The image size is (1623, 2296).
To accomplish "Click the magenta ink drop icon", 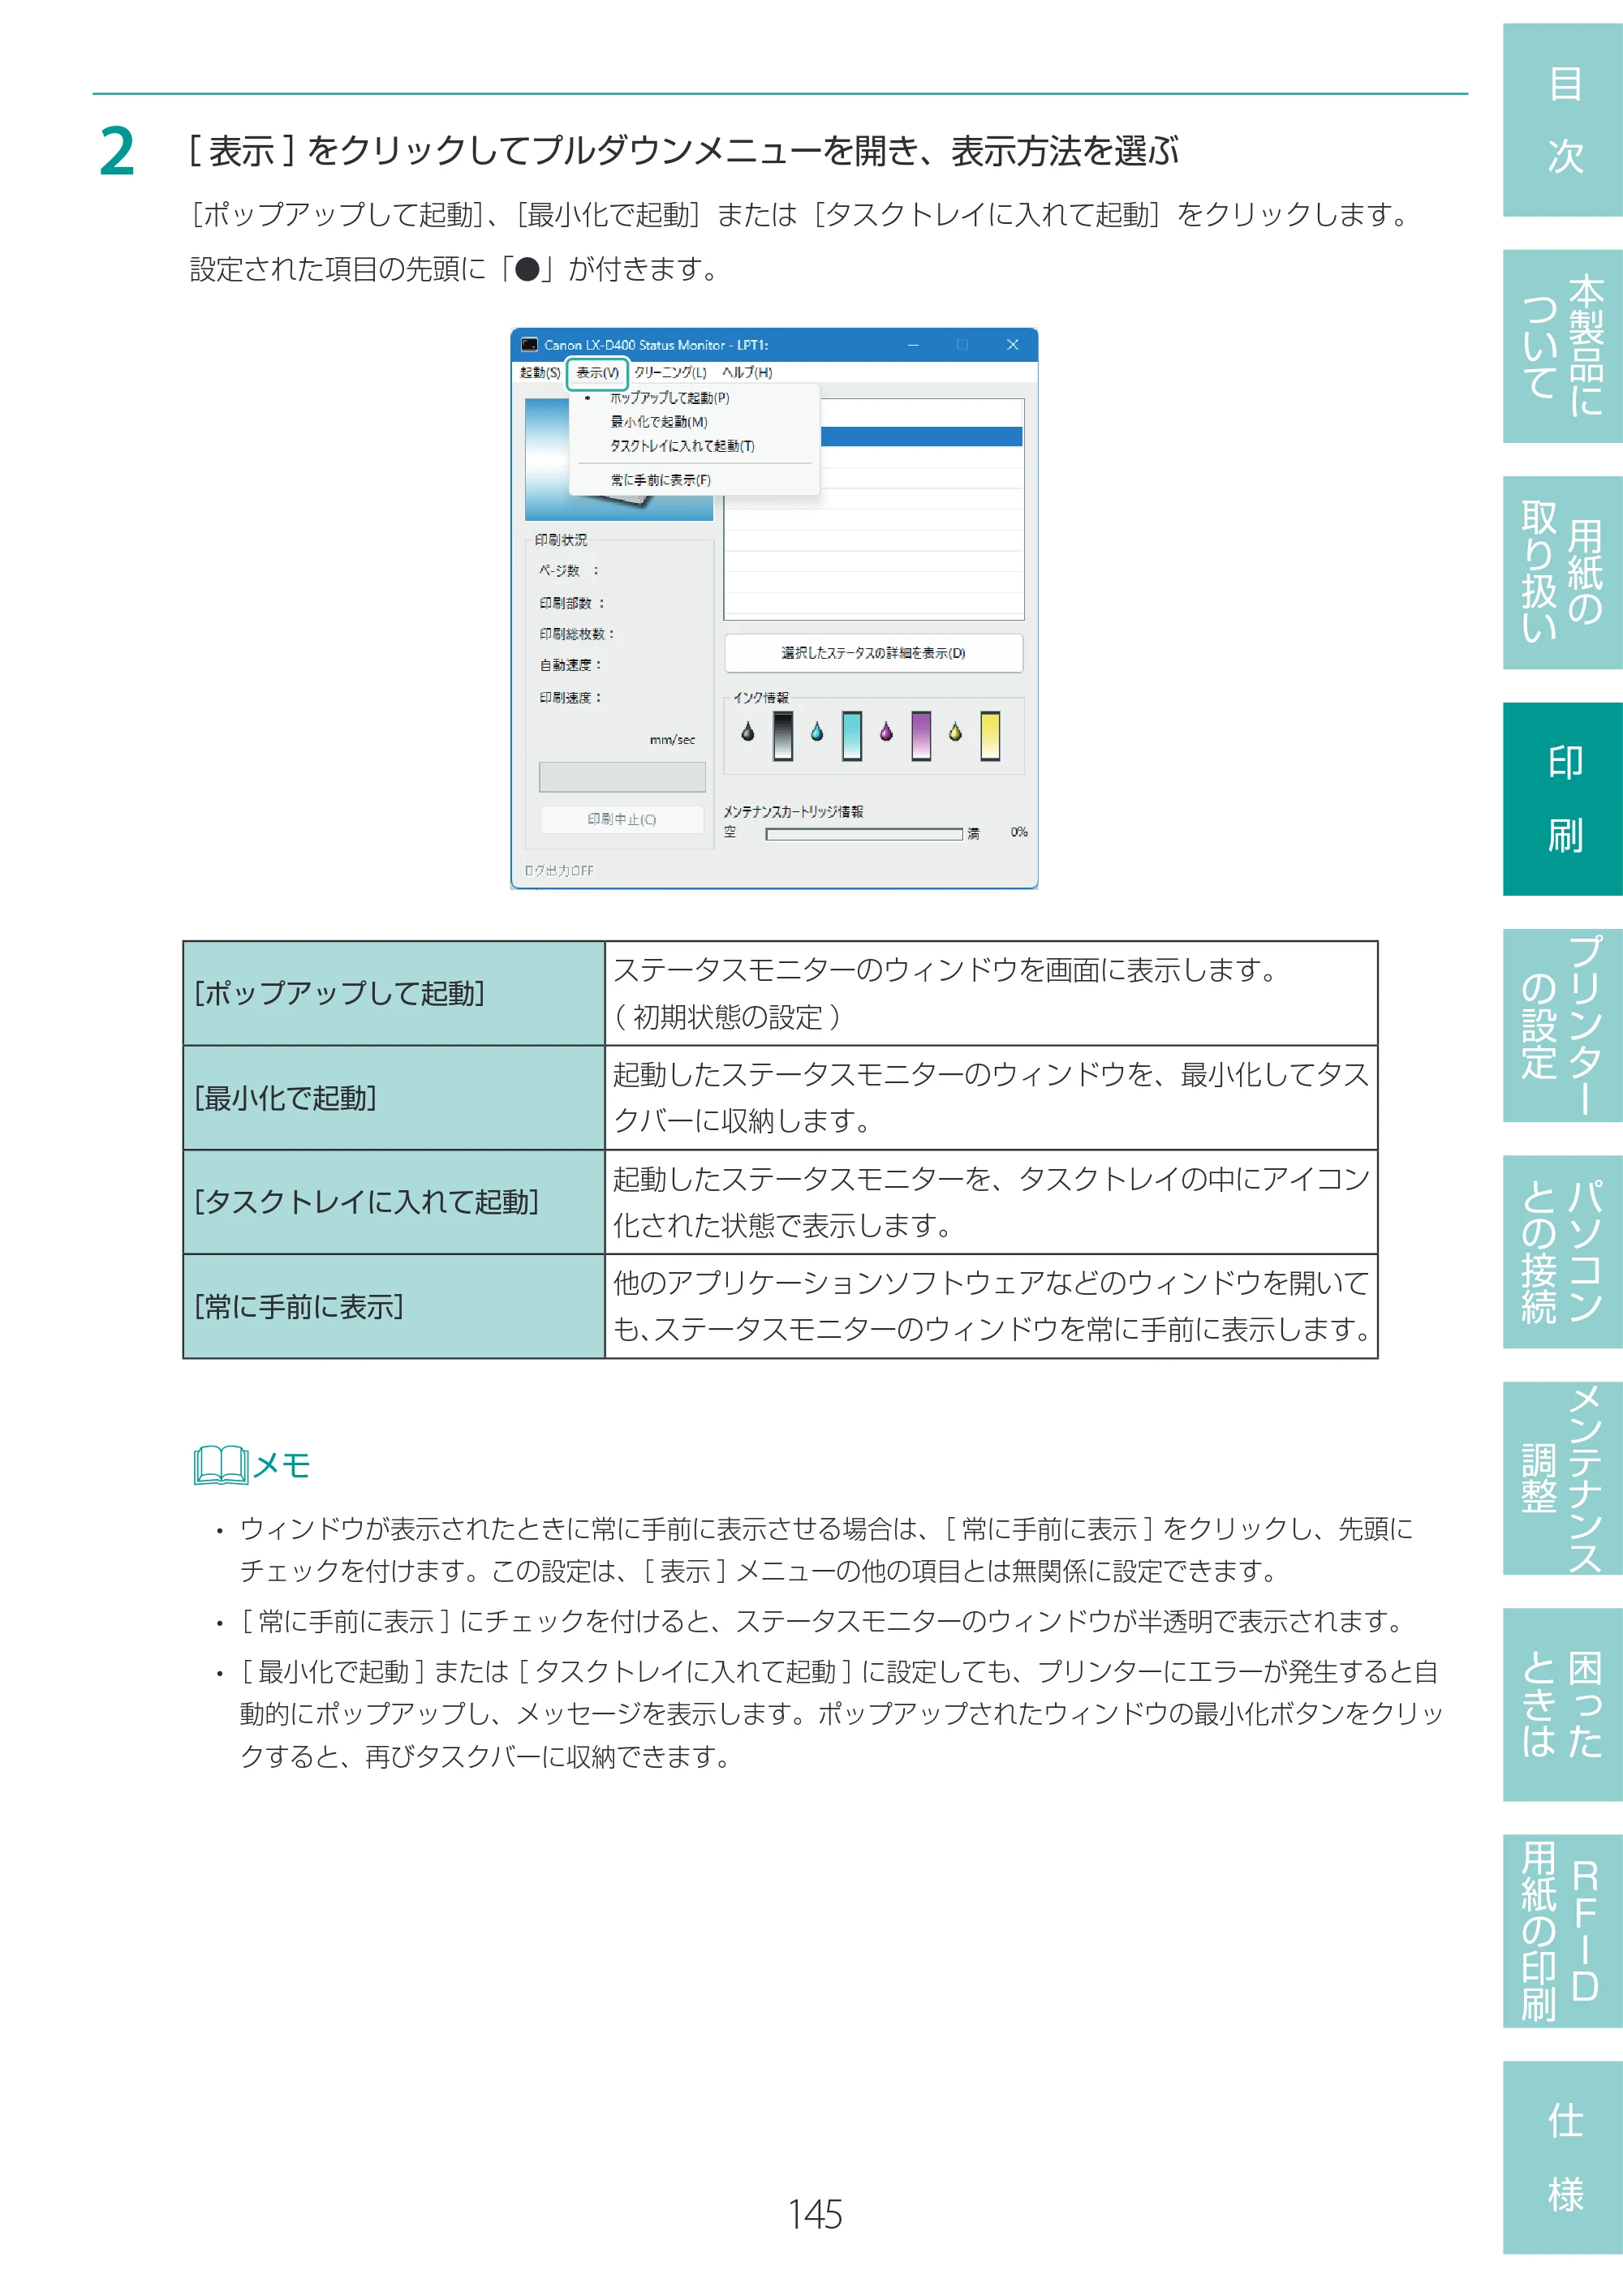I will click(886, 732).
